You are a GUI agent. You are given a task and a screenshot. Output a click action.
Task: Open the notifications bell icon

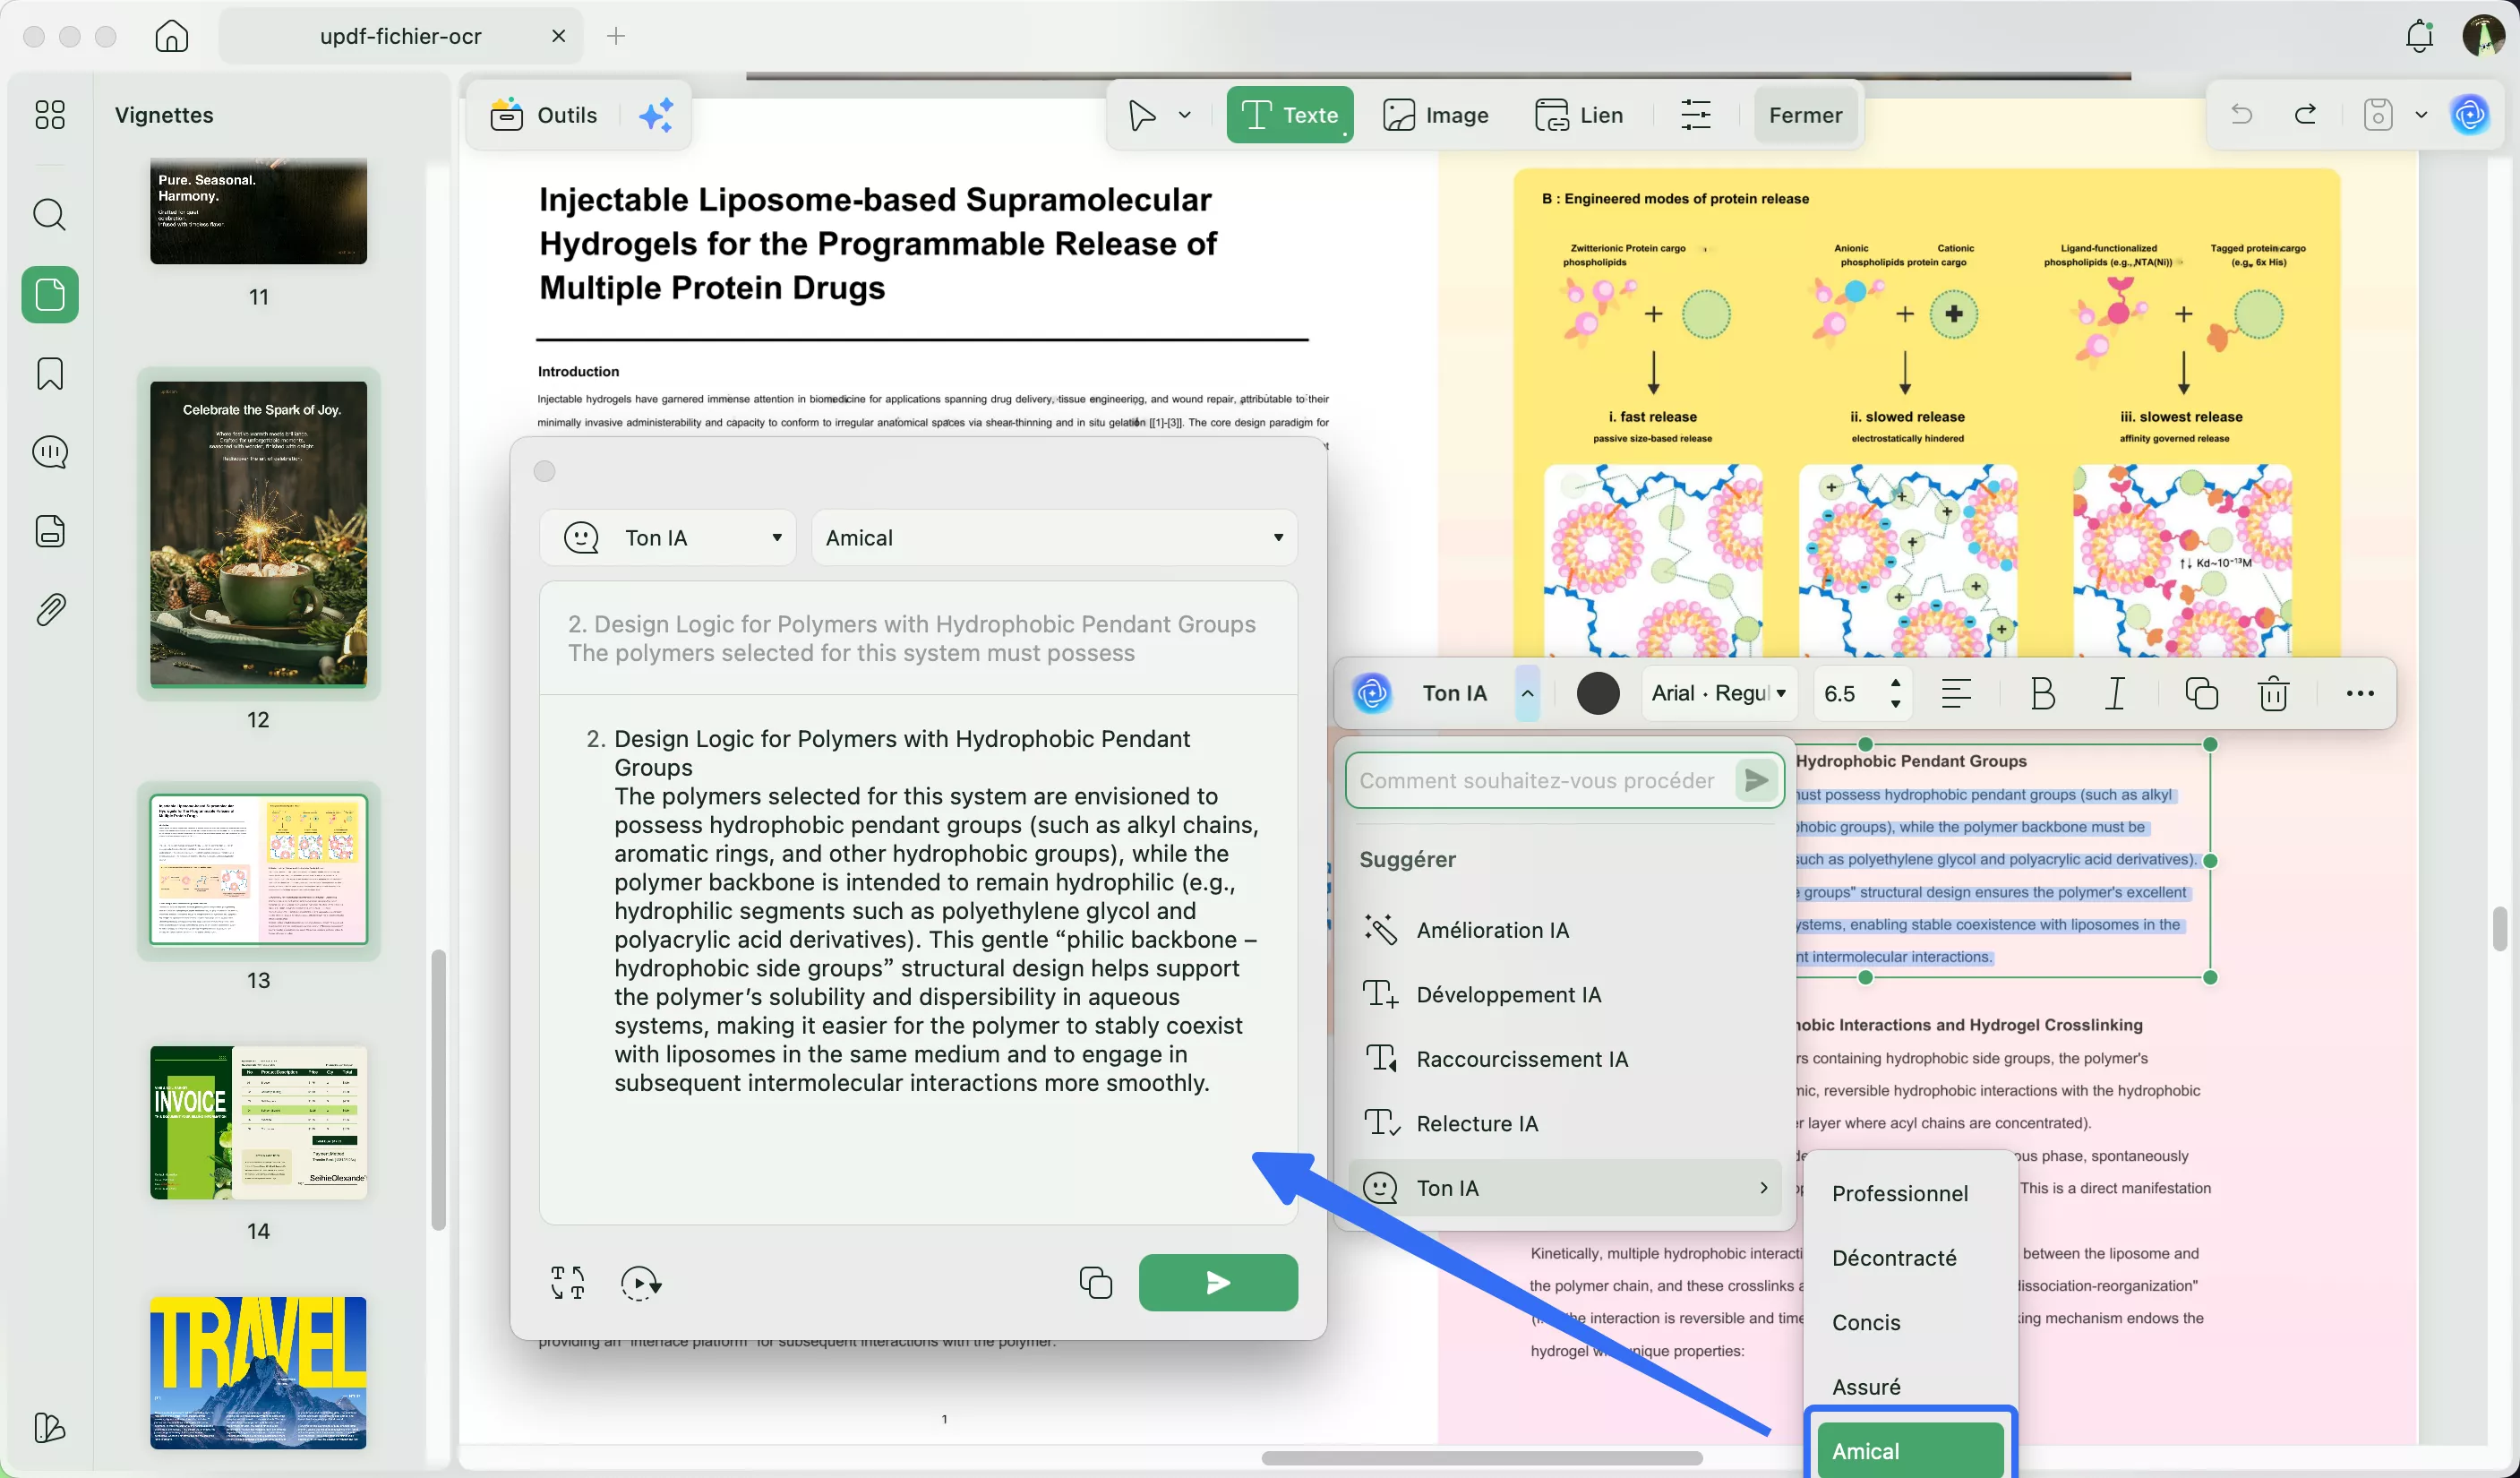tap(2419, 36)
